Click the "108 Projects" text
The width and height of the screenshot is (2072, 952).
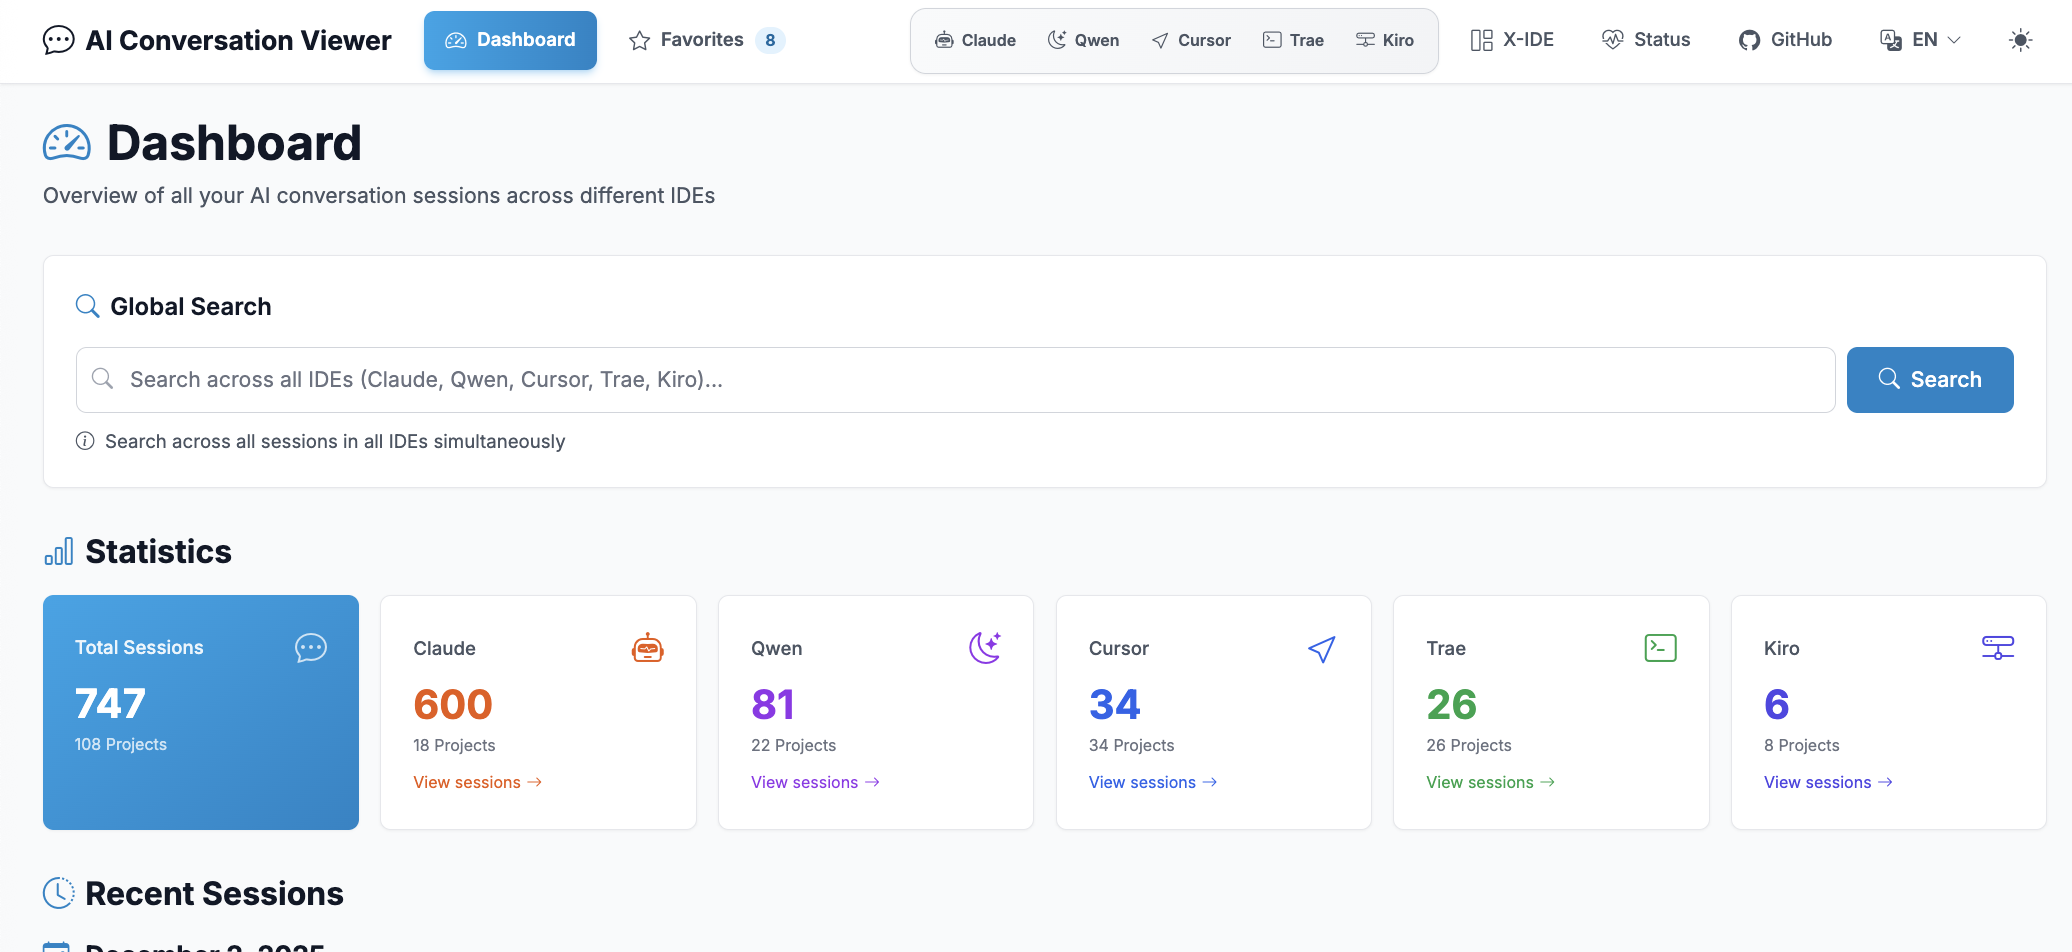121,744
